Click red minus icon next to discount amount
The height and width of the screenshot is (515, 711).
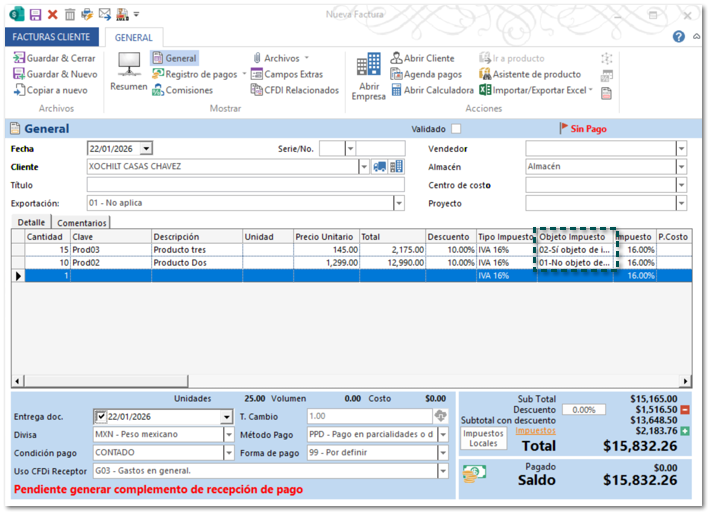[x=685, y=409]
